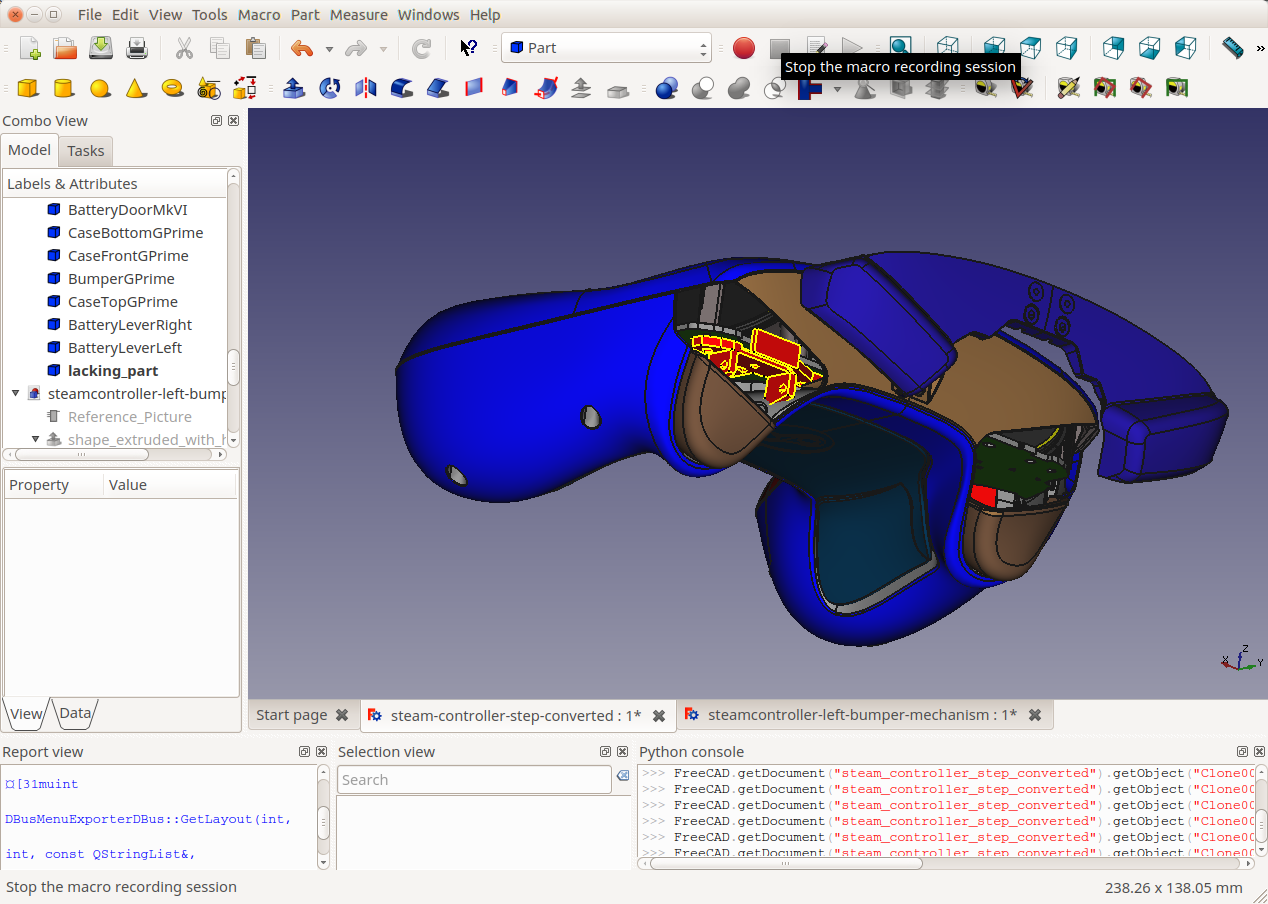Open the Measure menu

[x=358, y=15]
